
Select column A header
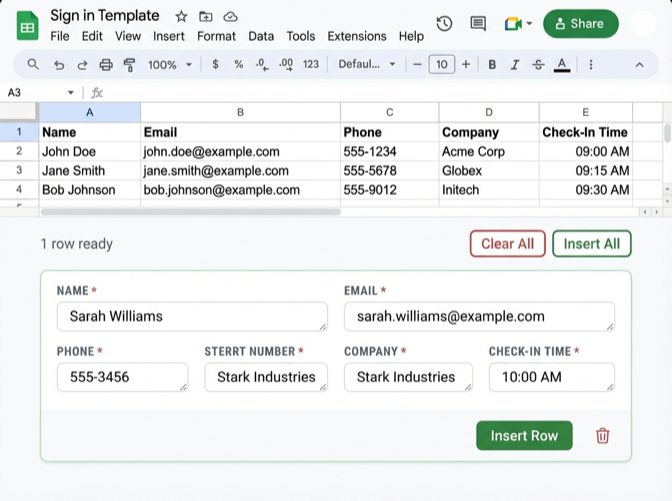[90, 112]
